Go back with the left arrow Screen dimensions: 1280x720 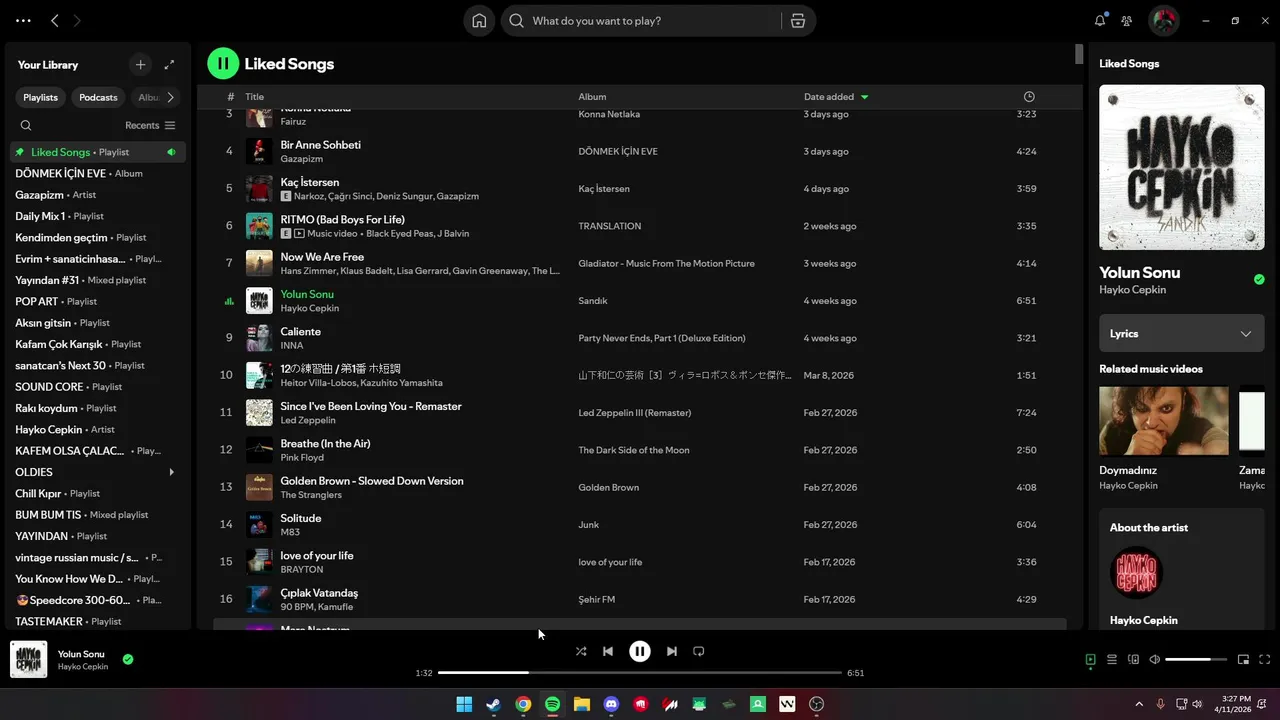pyautogui.click(x=55, y=20)
